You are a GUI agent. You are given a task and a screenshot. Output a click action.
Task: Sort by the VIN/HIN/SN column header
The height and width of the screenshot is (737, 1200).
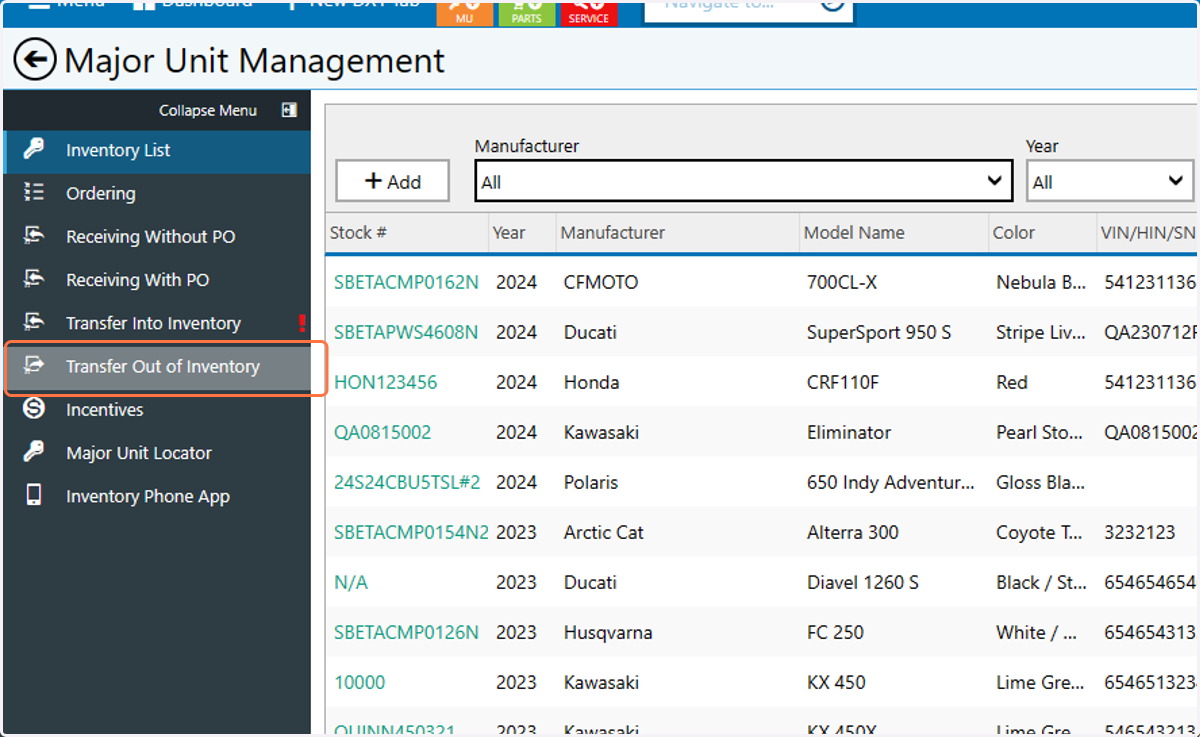[1149, 232]
